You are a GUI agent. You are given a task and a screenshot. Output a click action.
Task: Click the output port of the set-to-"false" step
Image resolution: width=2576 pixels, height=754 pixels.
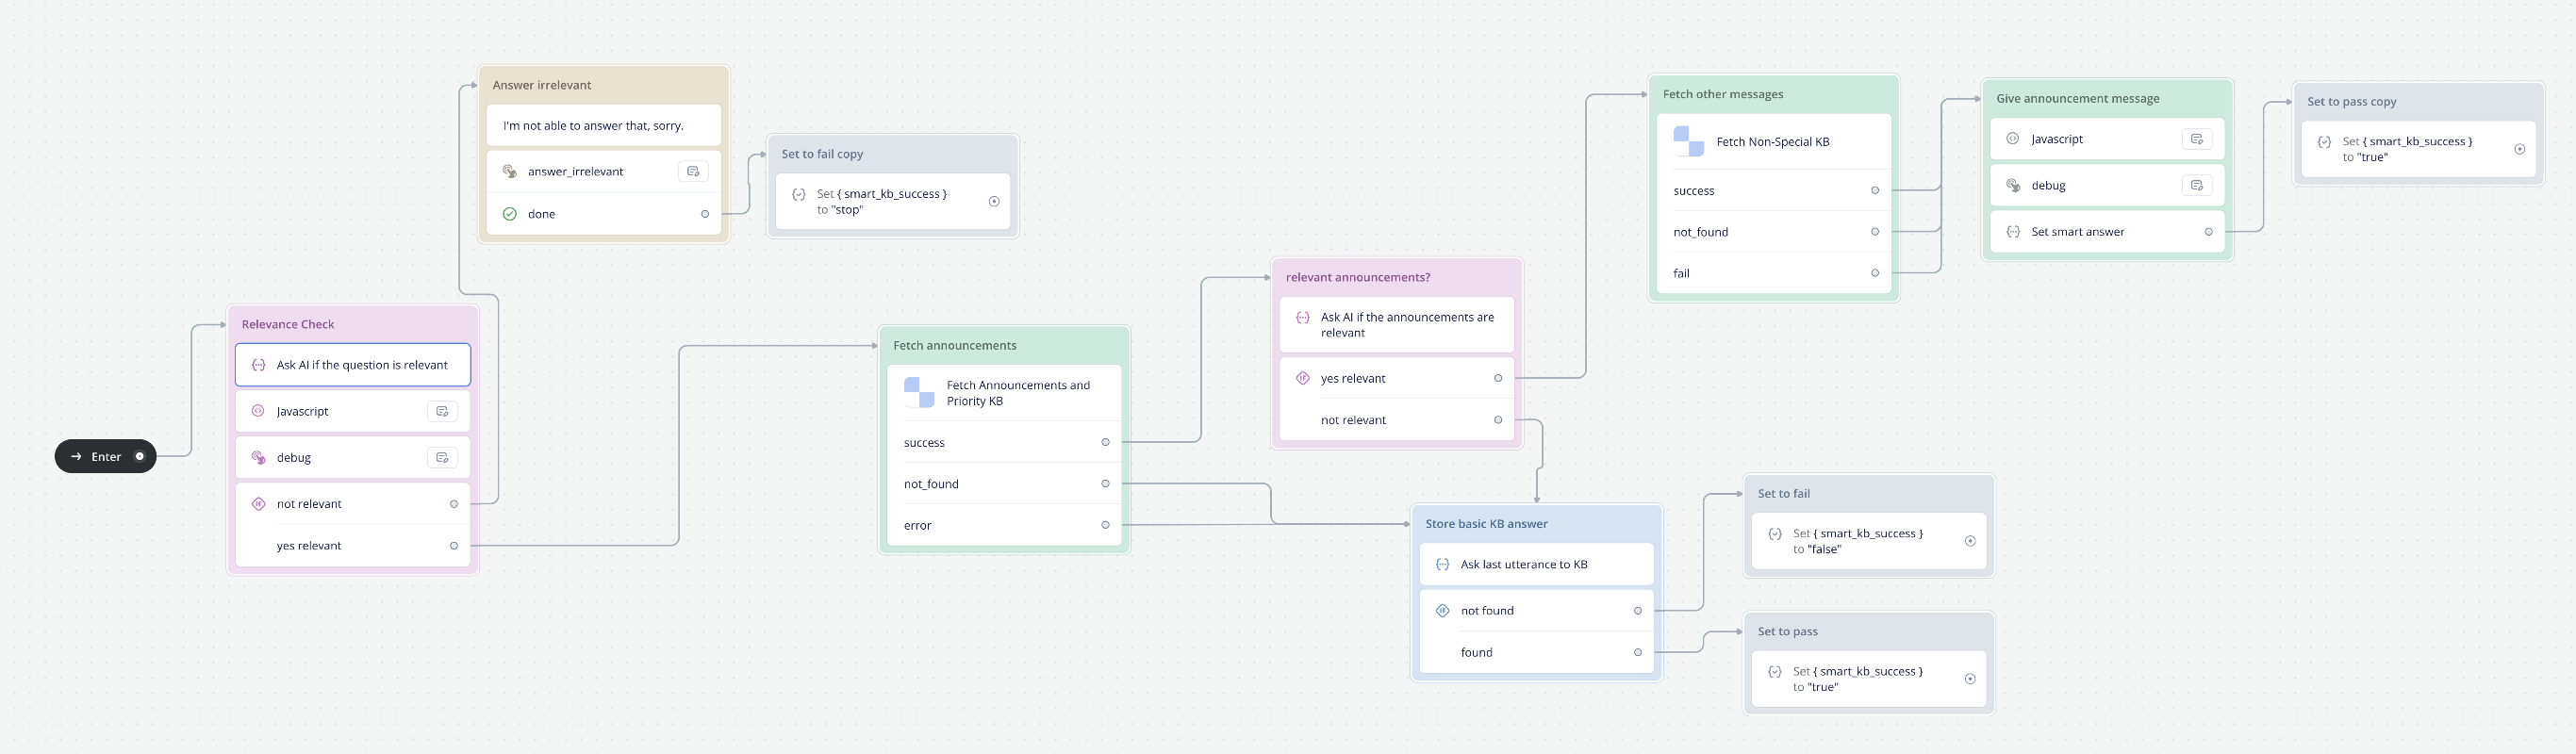click(x=1970, y=541)
